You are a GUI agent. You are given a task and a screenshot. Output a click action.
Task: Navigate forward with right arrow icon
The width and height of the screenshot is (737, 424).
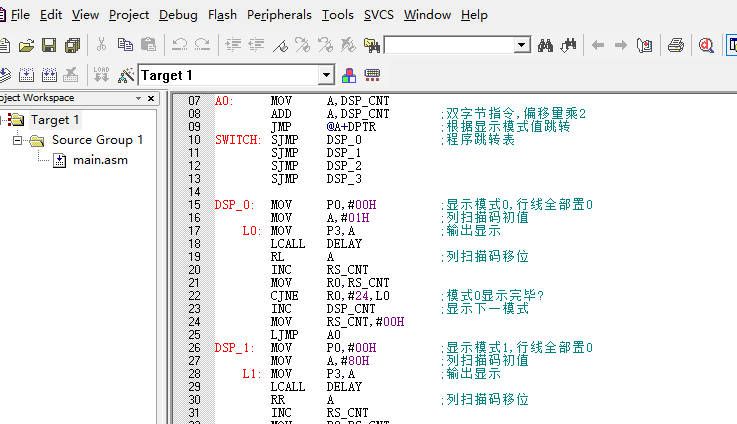click(x=621, y=45)
